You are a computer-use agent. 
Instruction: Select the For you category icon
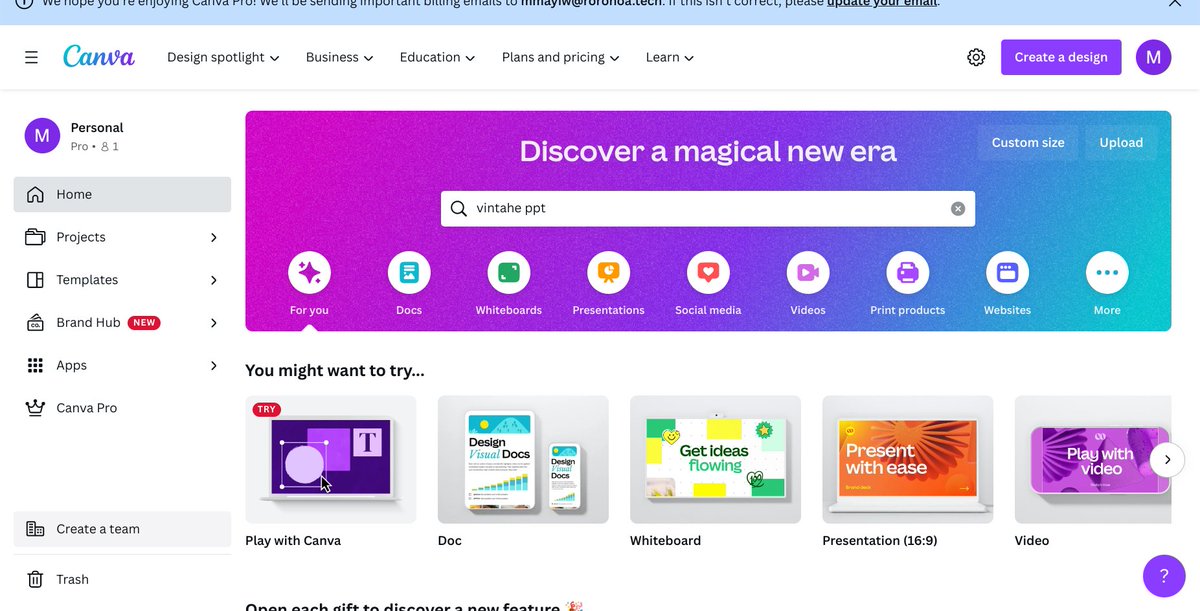click(309, 272)
